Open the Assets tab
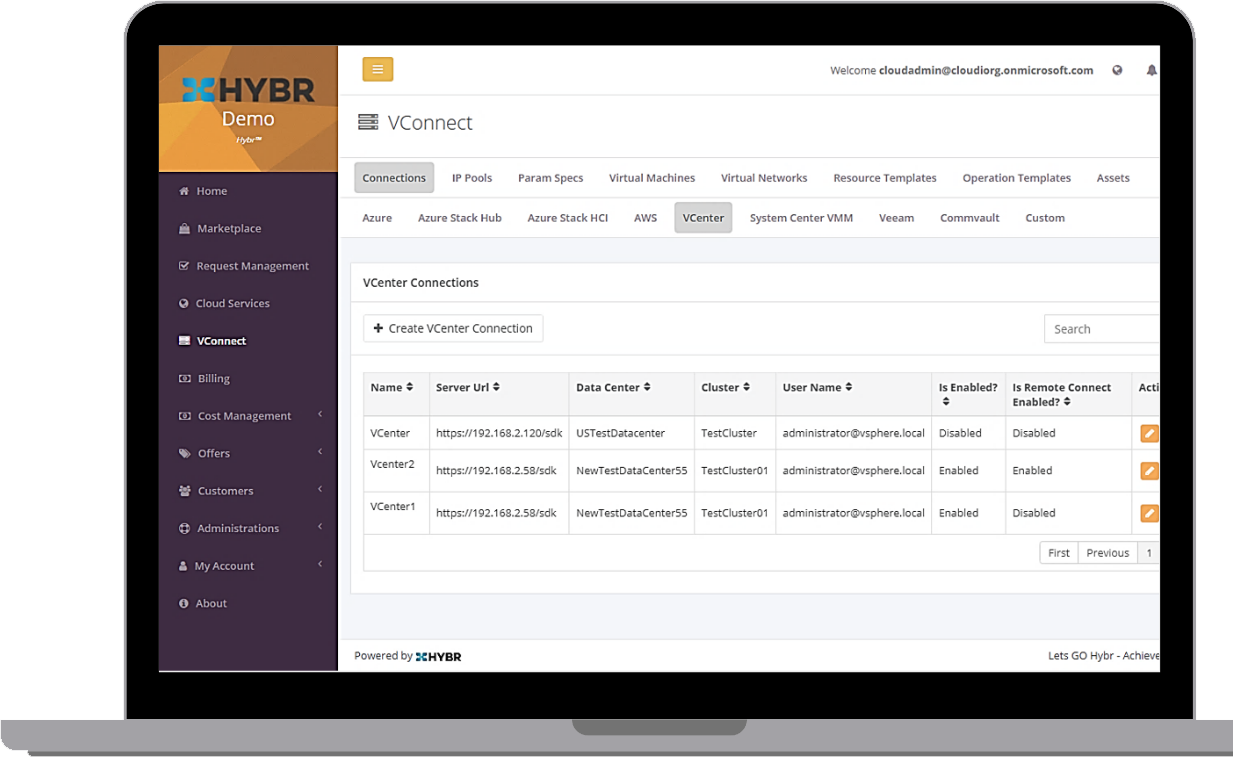The height and width of the screenshot is (757, 1233). (x=1113, y=178)
